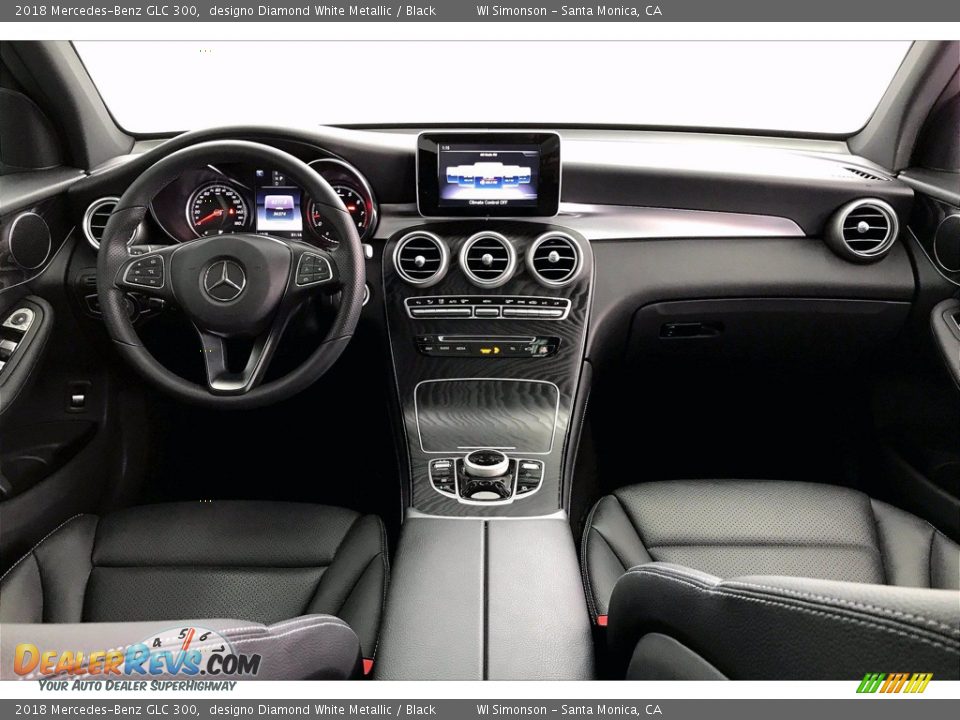Toggle Climate Control OFF on the infotainment screen
Viewport: 960px width, 720px height.
(488, 203)
